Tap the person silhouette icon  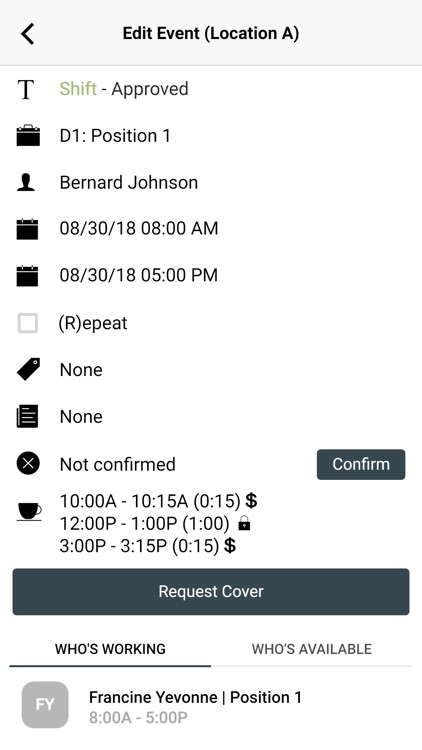click(x=26, y=182)
